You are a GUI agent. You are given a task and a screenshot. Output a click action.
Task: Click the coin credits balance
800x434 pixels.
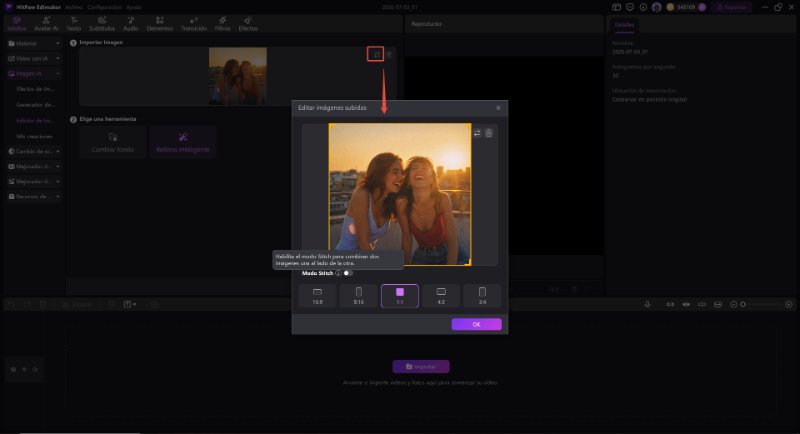[686, 7]
